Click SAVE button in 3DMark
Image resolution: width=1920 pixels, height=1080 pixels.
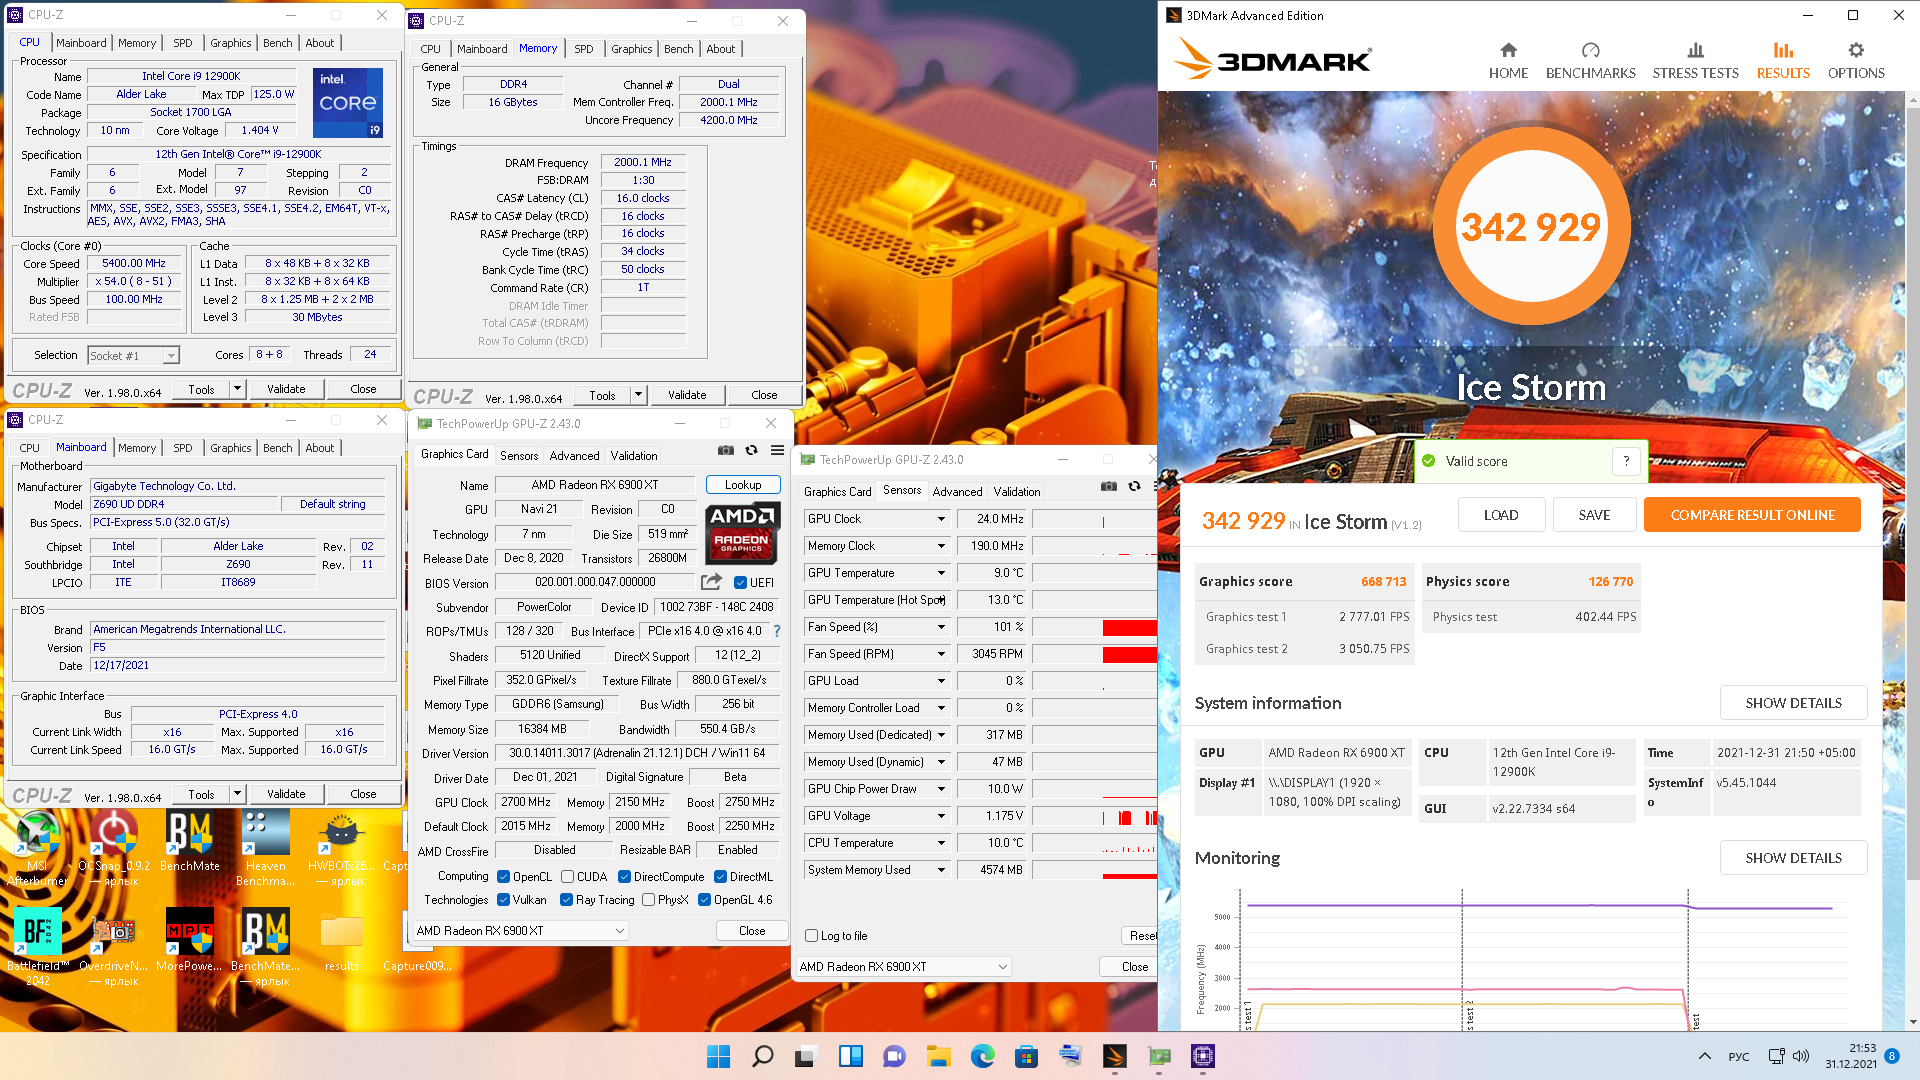pyautogui.click(x=1594, y=515)
